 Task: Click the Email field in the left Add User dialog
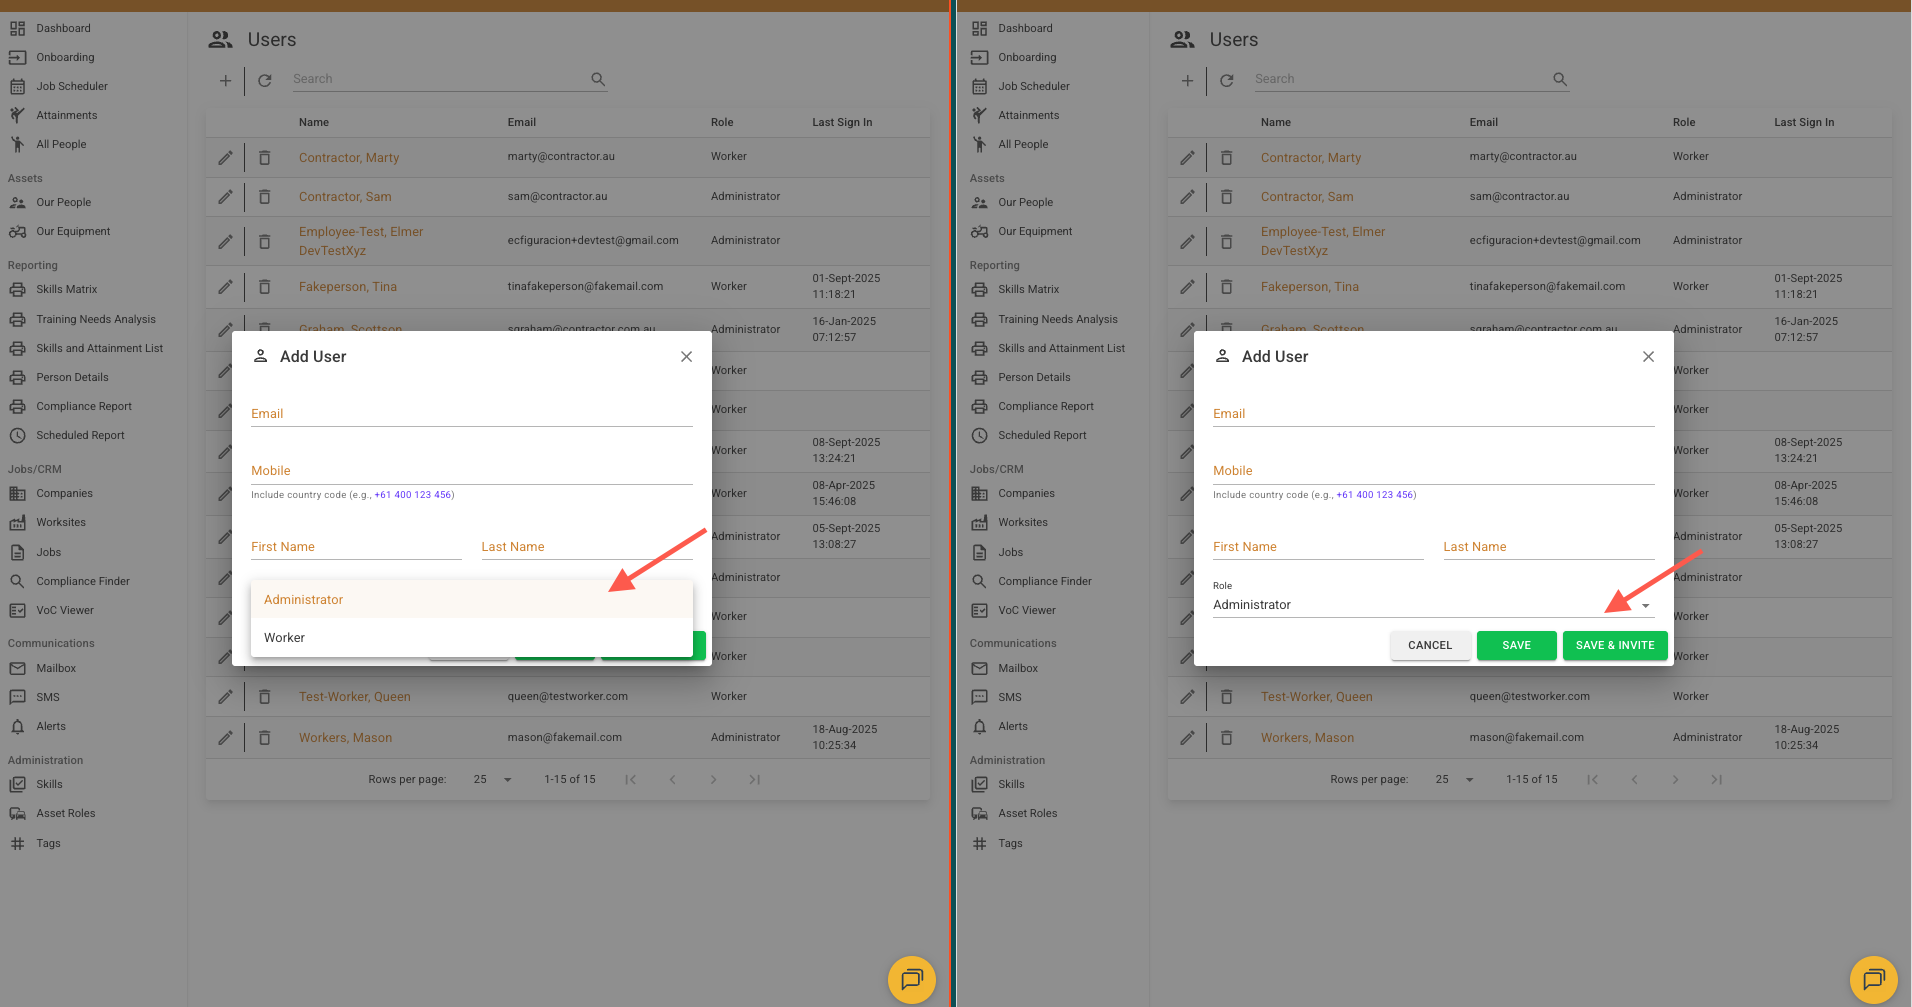pyautogui.click(x=471, y=414)
